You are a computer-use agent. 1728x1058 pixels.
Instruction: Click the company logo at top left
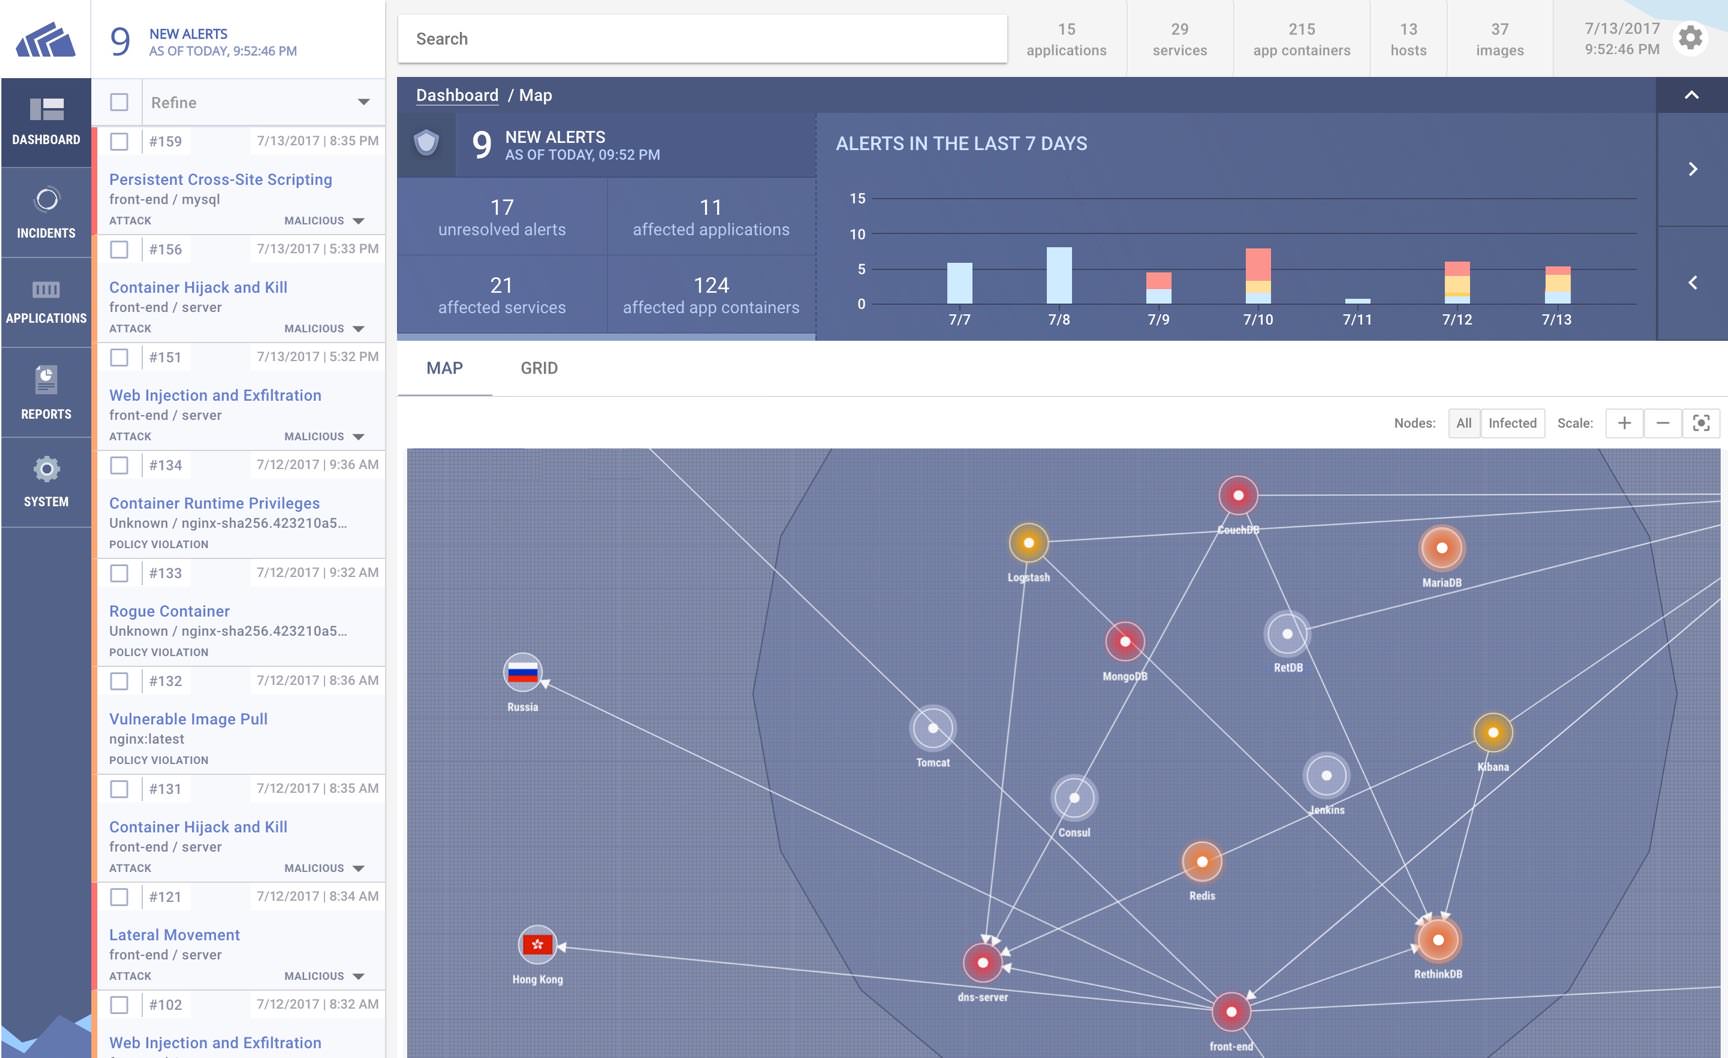coord(46,40)
